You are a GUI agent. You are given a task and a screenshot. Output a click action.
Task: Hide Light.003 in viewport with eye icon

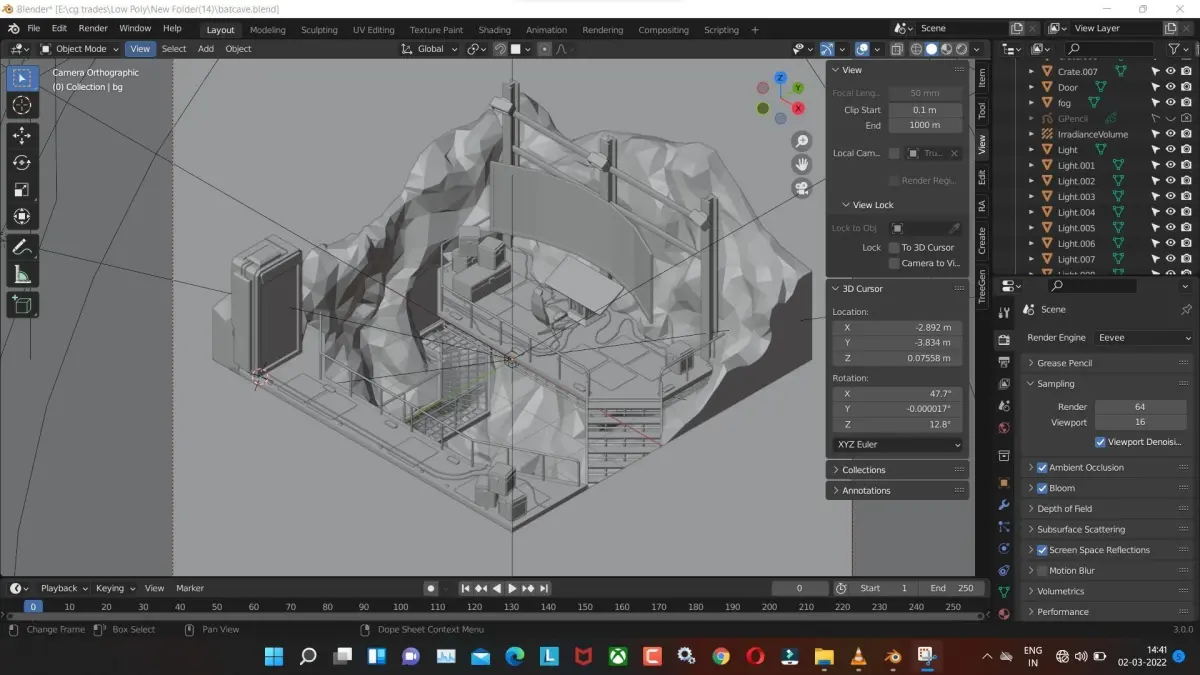[x=1171, y=197]
